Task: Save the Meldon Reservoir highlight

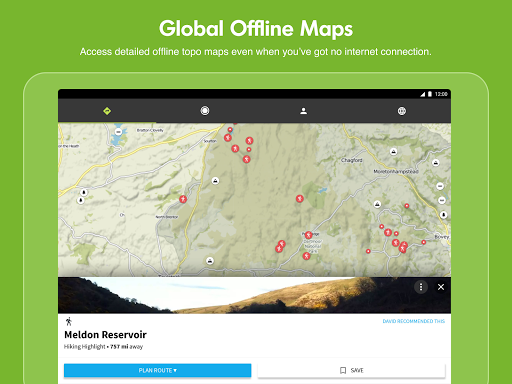Action: pyautogui.click(x=351, y=370)
